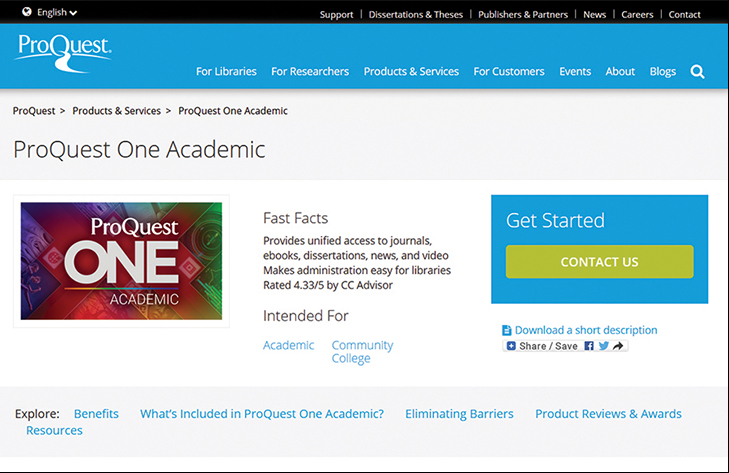The height and width of the screenshot is (473, 729).
Task: Click the document icon beside Download
Action: click(x=507, y=330)
